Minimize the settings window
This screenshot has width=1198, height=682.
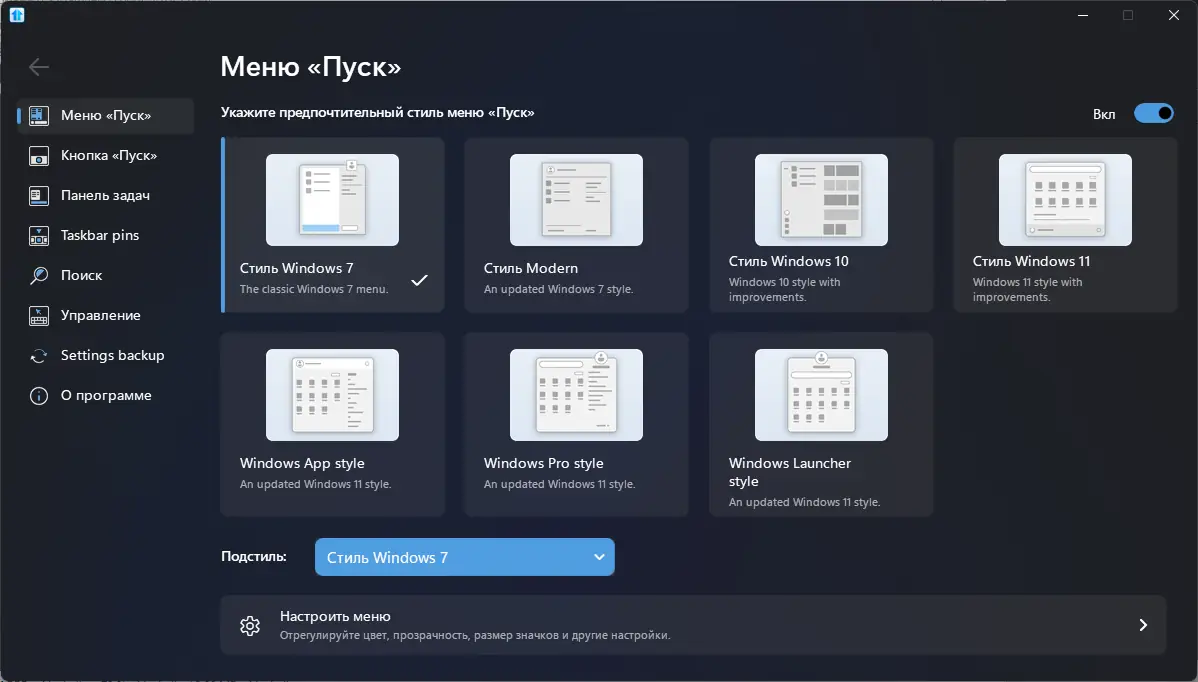click(1083, 15)
